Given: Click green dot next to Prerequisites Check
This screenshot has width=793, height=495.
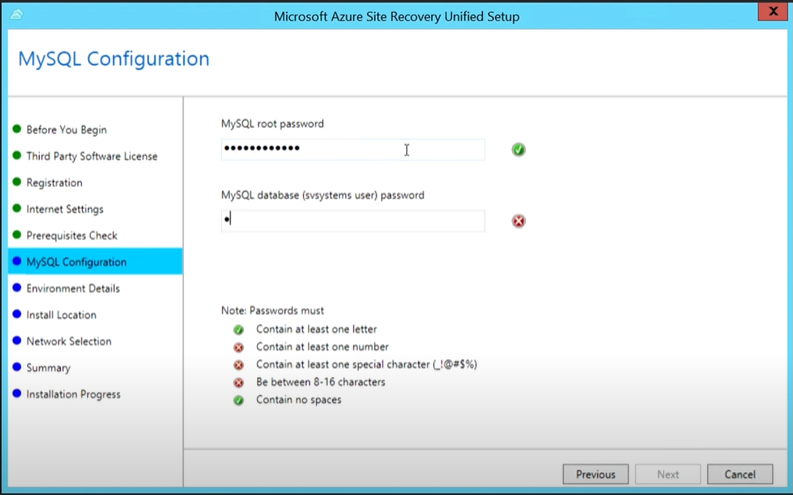Looking at the screenshot, I should 17,235.
